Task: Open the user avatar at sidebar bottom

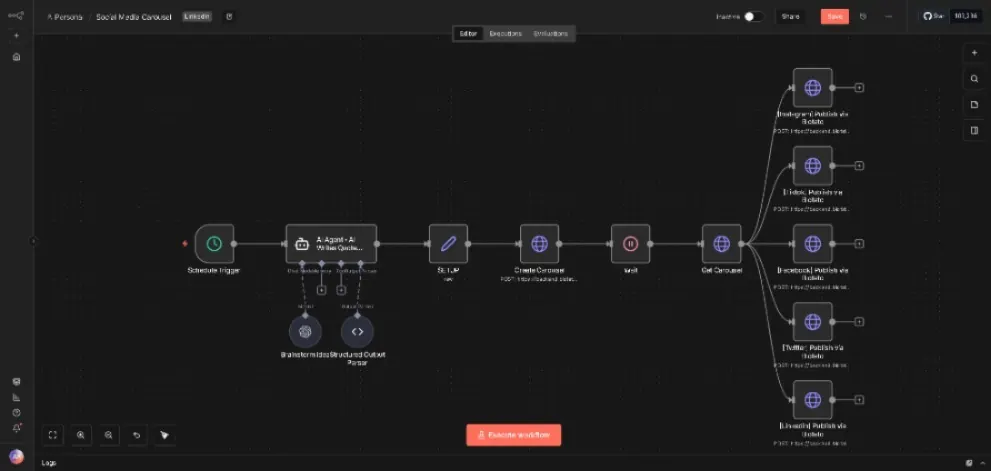Action: [x=16, y=456]
